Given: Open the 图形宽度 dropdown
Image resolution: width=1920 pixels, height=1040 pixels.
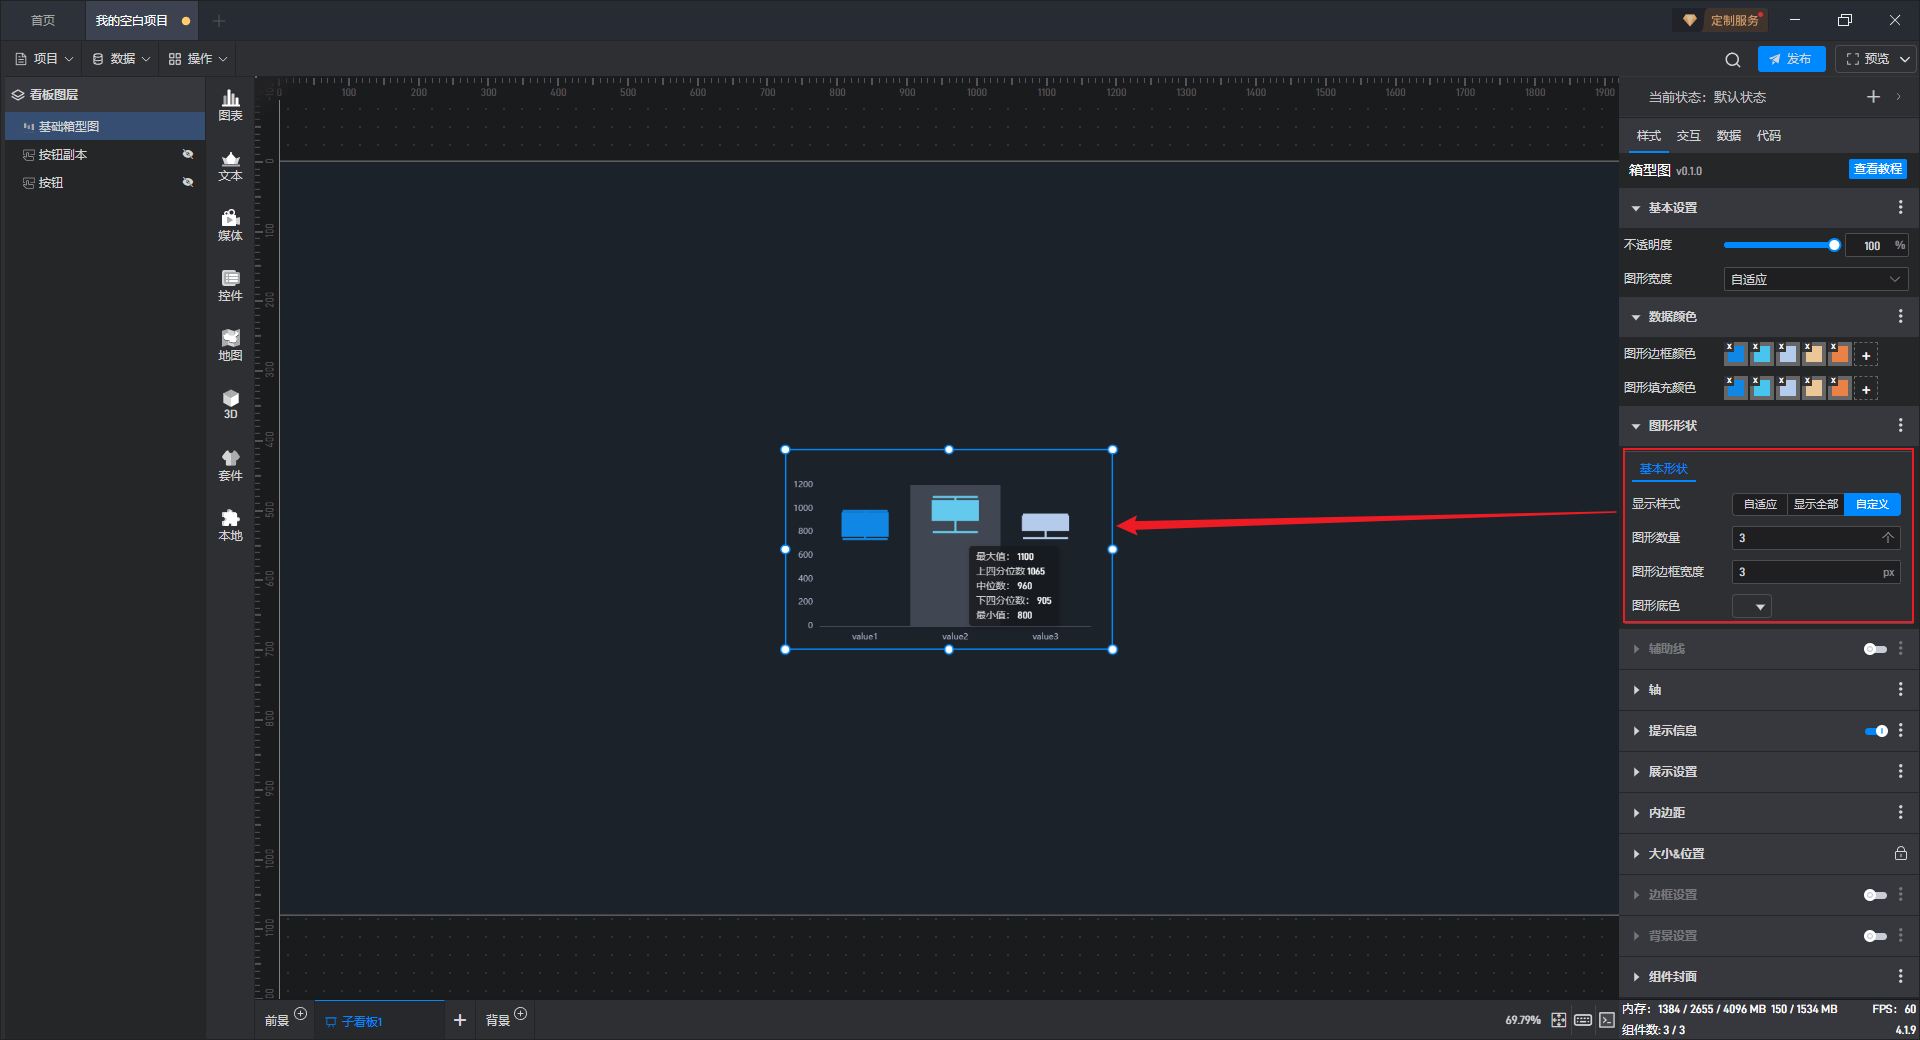Looking at the screenshot, I should click(1816, 279).
